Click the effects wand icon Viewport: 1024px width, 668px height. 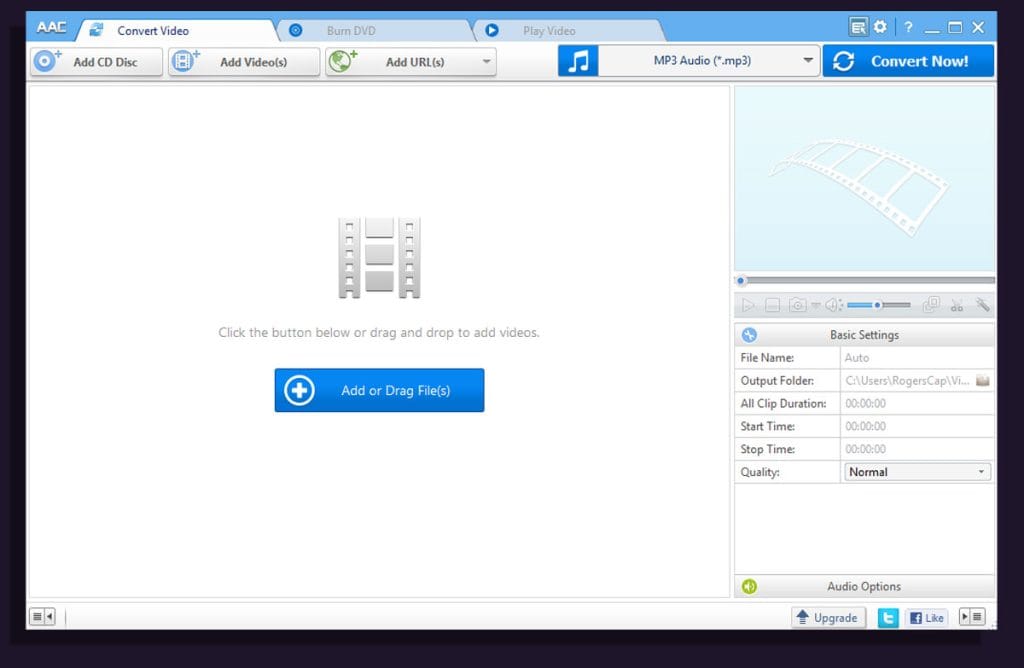tap(982, 305)
